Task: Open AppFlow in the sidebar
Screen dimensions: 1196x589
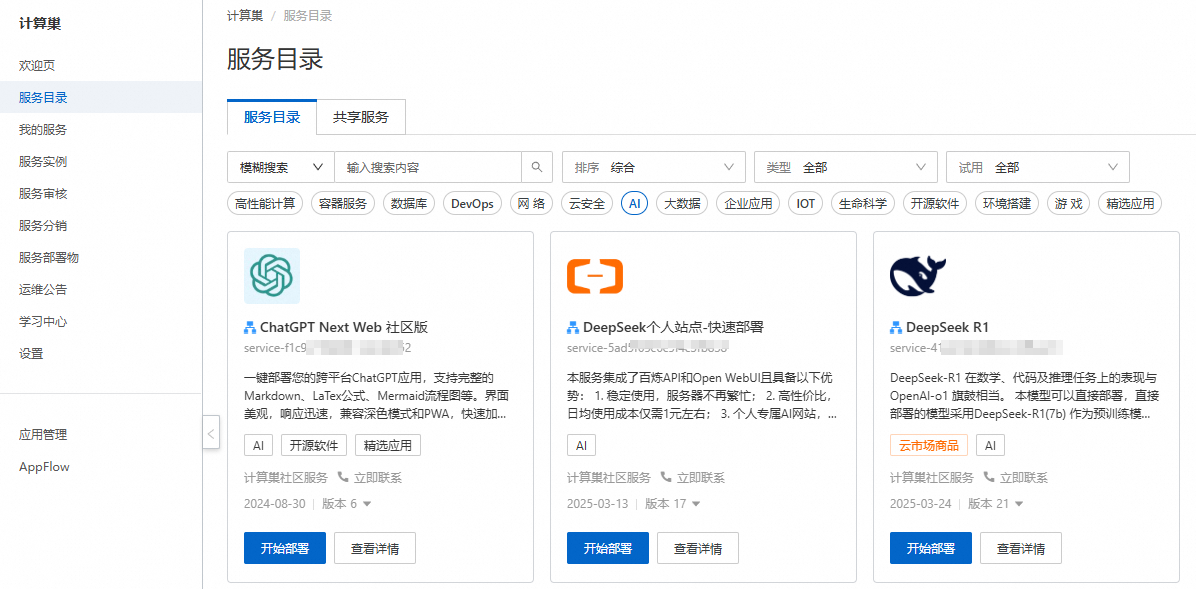Action: (101, 467)
